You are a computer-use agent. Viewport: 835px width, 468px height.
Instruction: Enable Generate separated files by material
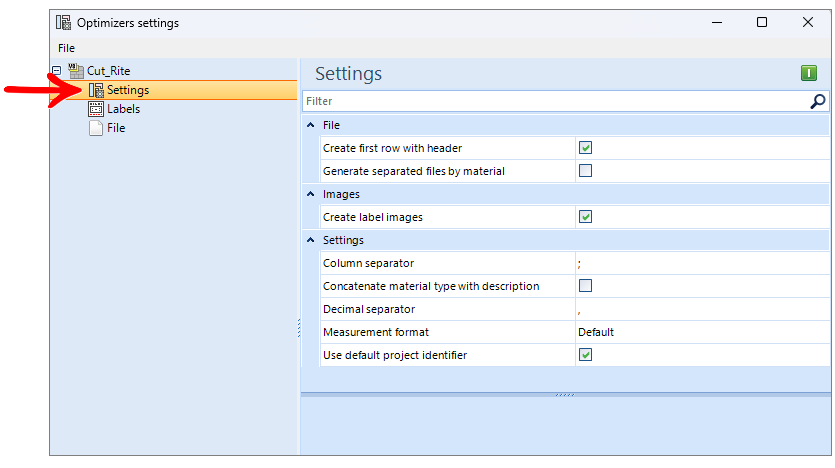pos(585,171)
